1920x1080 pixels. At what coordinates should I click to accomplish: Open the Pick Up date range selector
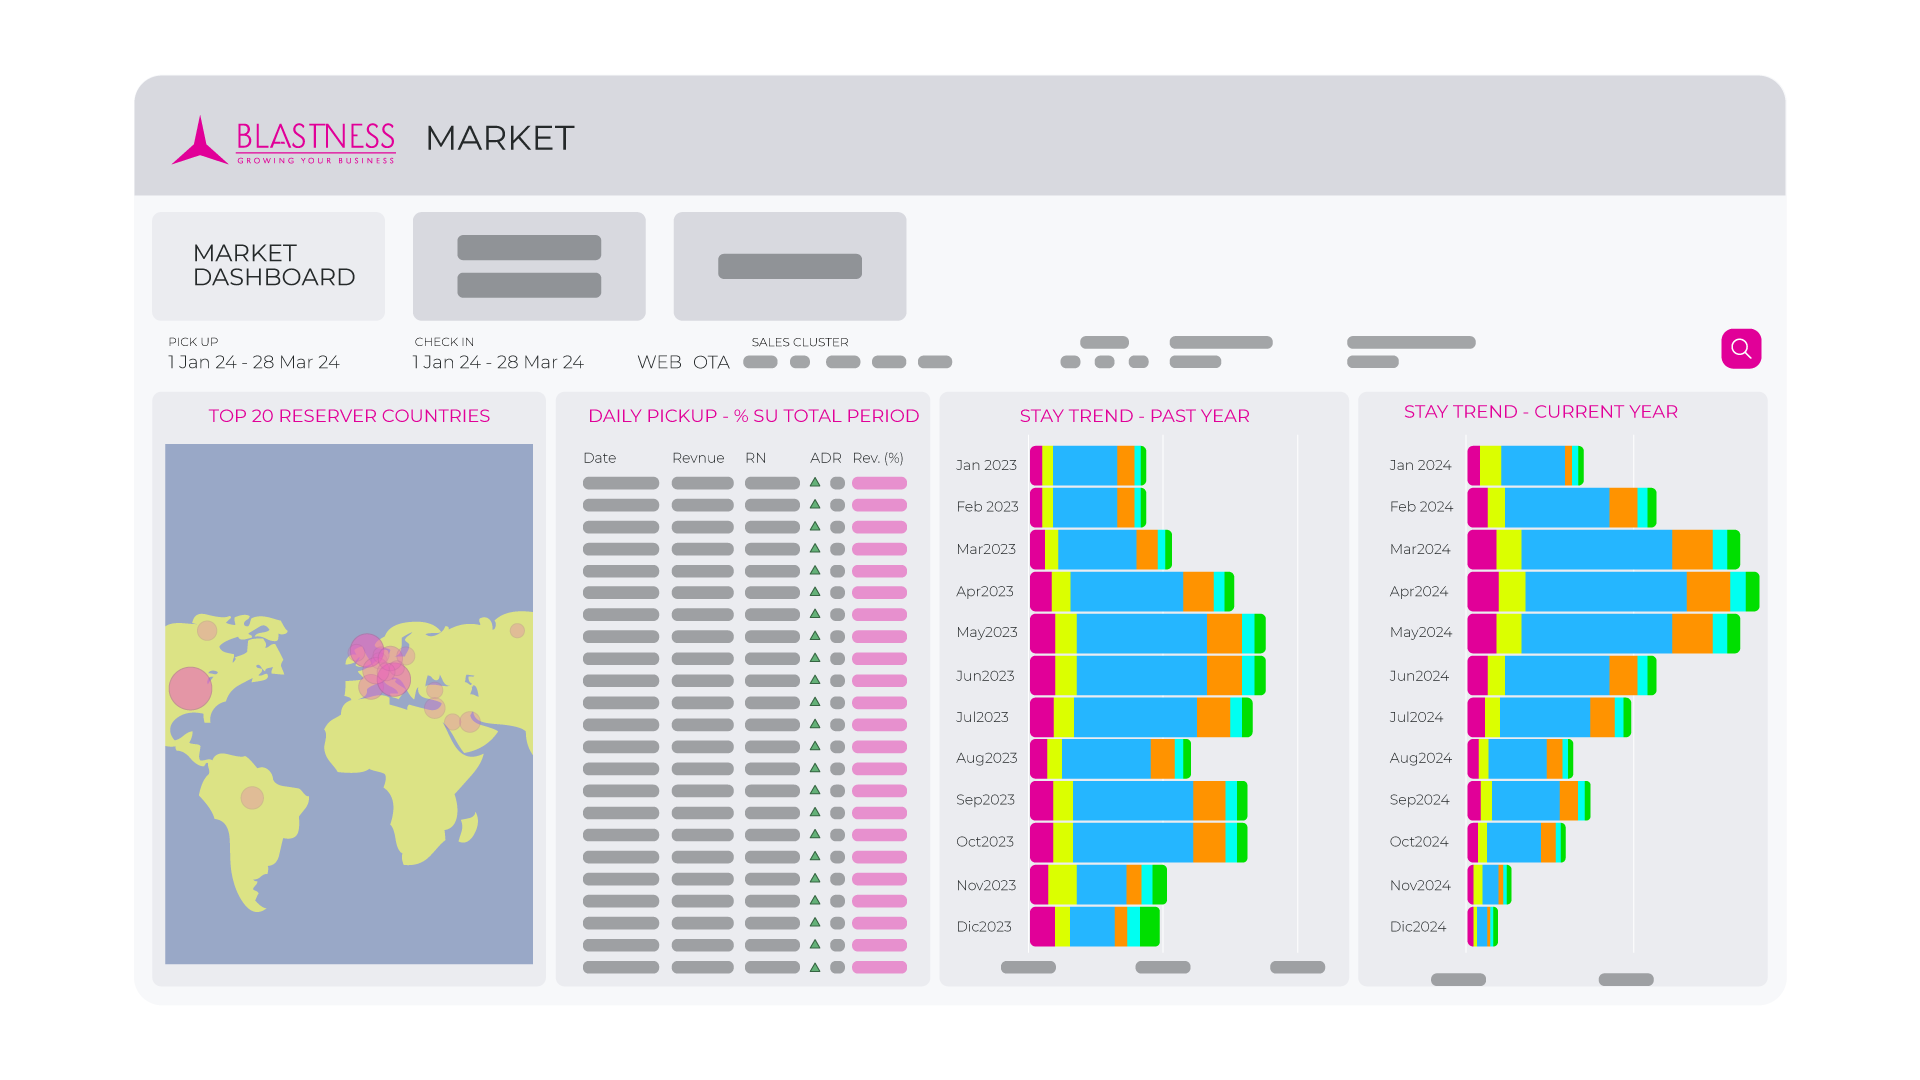pyautogui.click(x=254, y=362)
